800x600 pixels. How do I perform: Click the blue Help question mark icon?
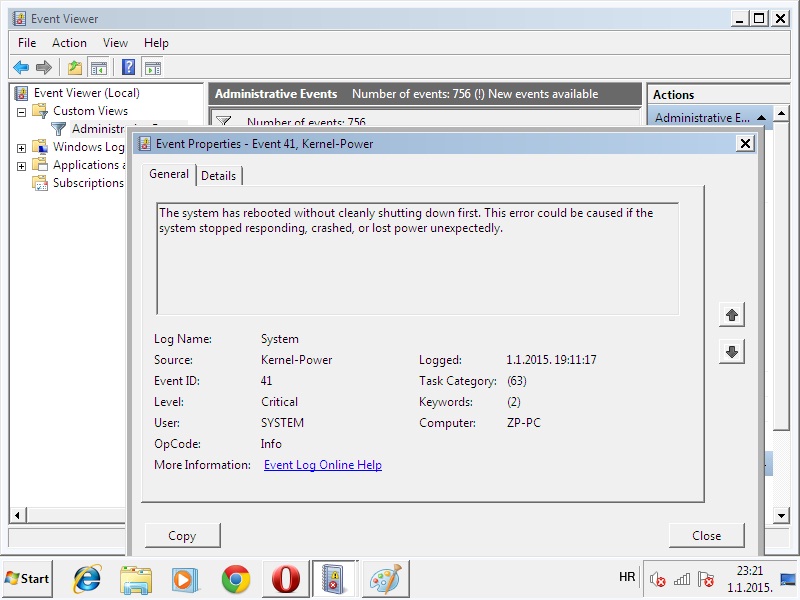coord(128,67)
